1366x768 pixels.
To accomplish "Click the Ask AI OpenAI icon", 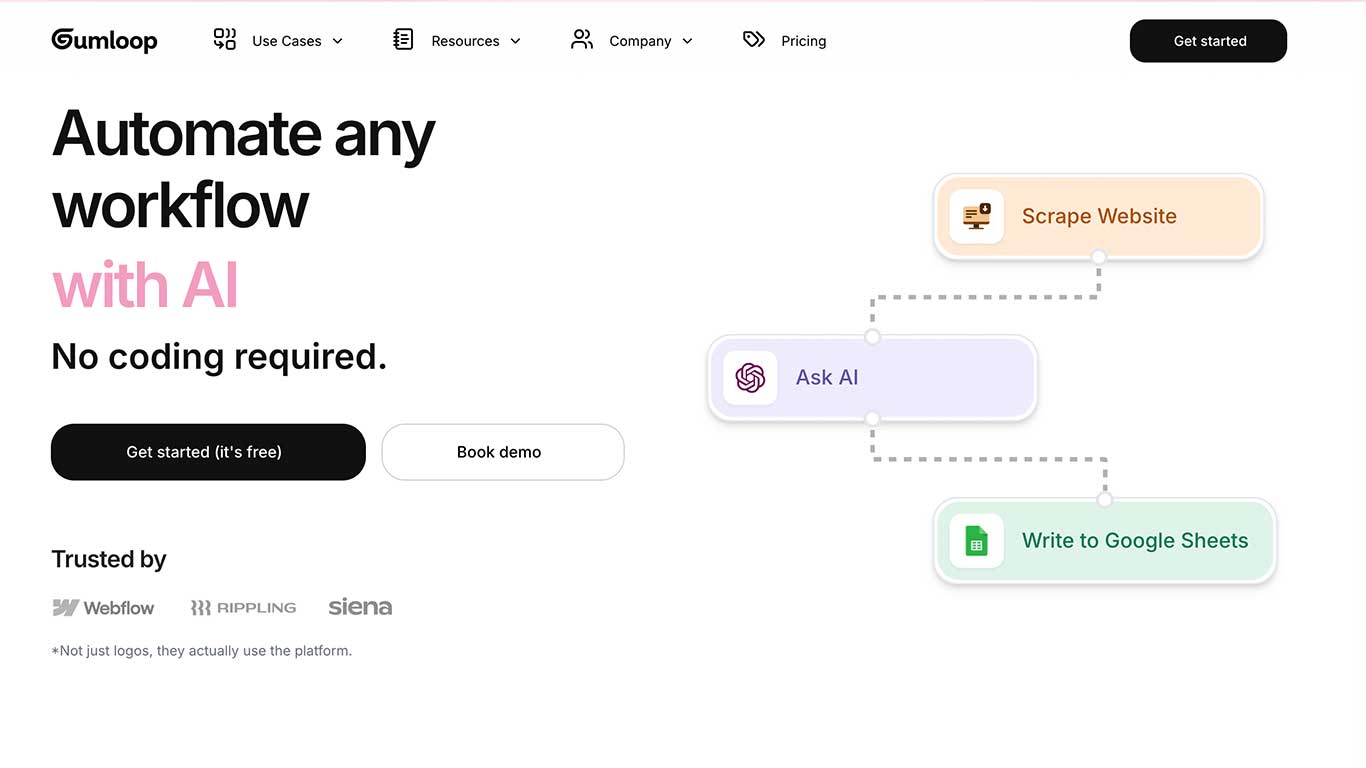I will [x=750, y=378].
